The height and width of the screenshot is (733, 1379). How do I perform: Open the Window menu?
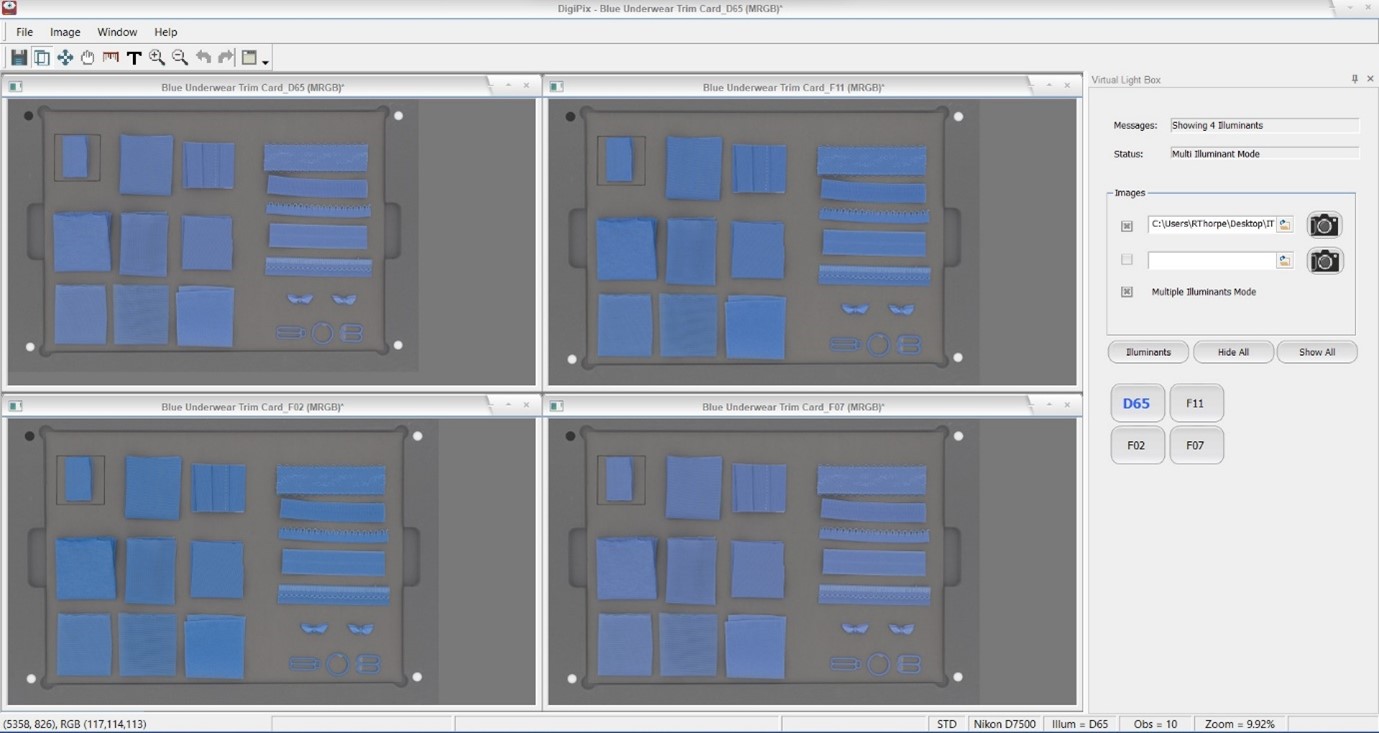pyautogui.click(x=117, y=32)
